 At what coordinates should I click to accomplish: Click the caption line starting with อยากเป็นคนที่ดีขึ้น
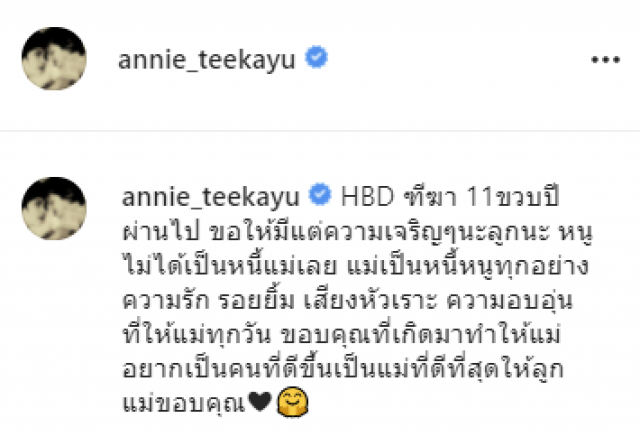[x=343, y=369]
